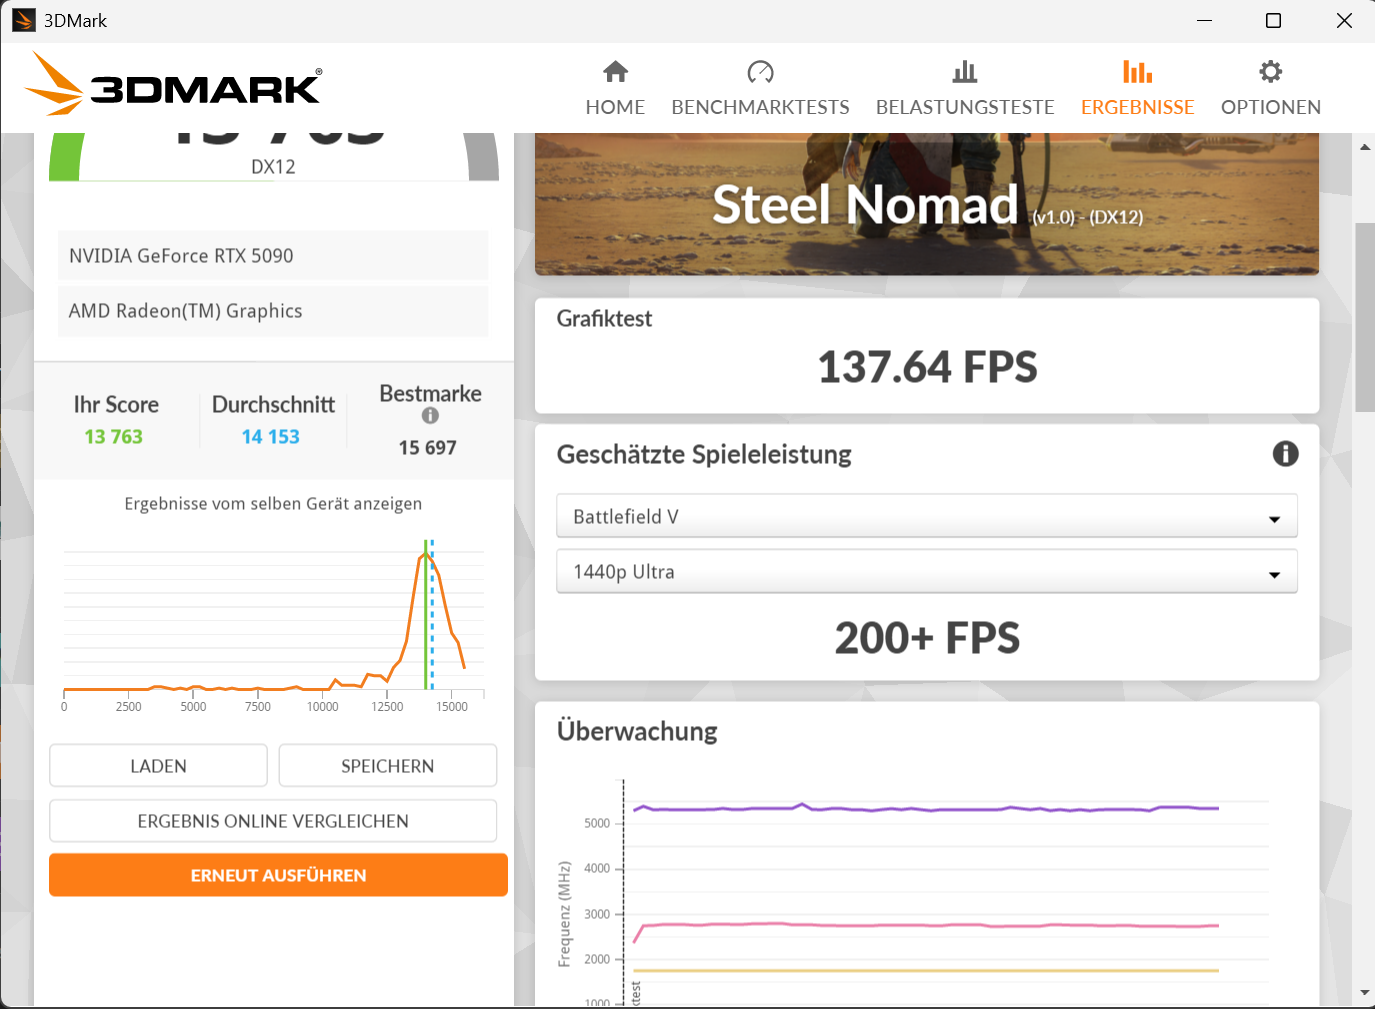Switch to the ERGEBNISSE tab
This screenshot has height=1009, width=1375.
[1137, 106]
